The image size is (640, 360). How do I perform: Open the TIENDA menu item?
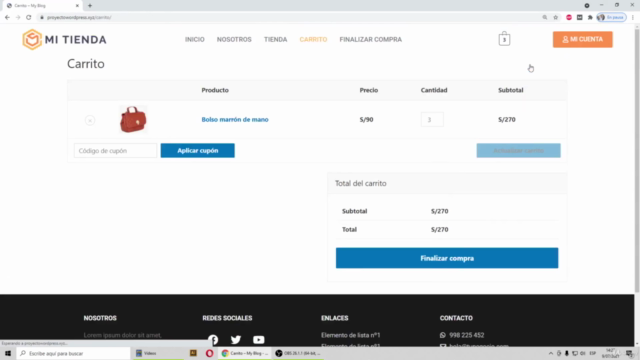(x=276, y=40)
